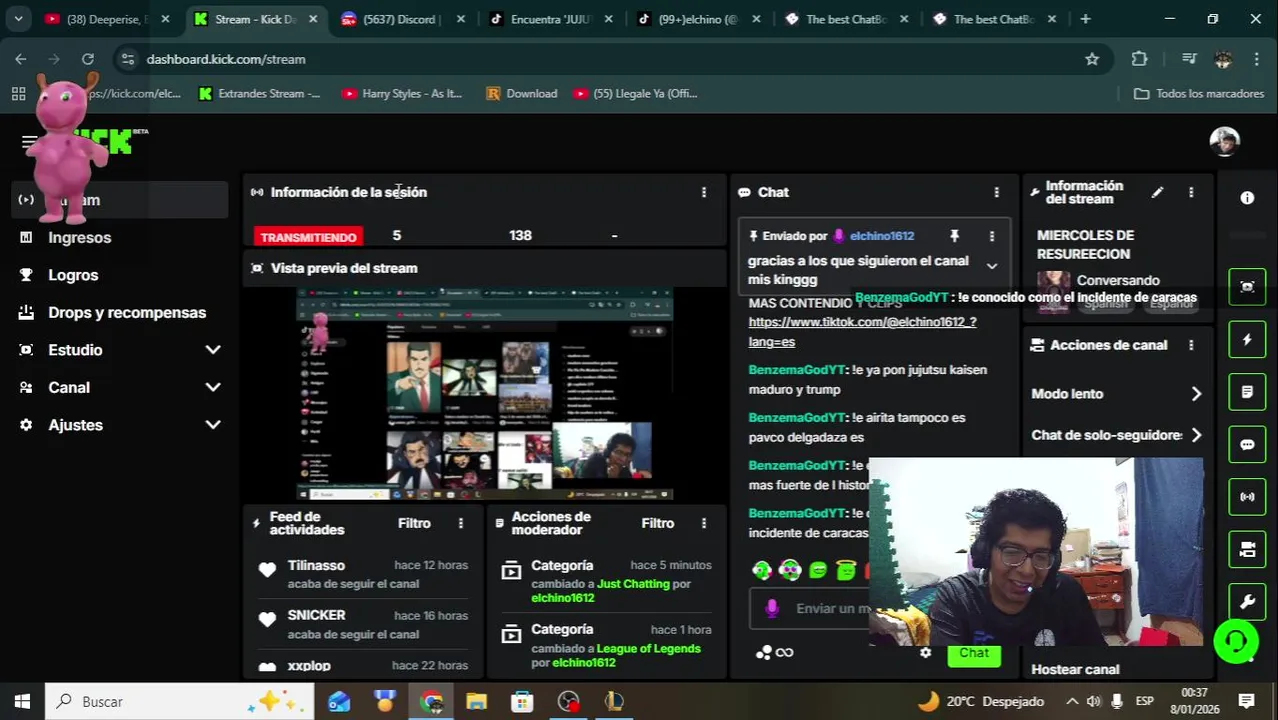Reload the page

[x=88, y=59]
